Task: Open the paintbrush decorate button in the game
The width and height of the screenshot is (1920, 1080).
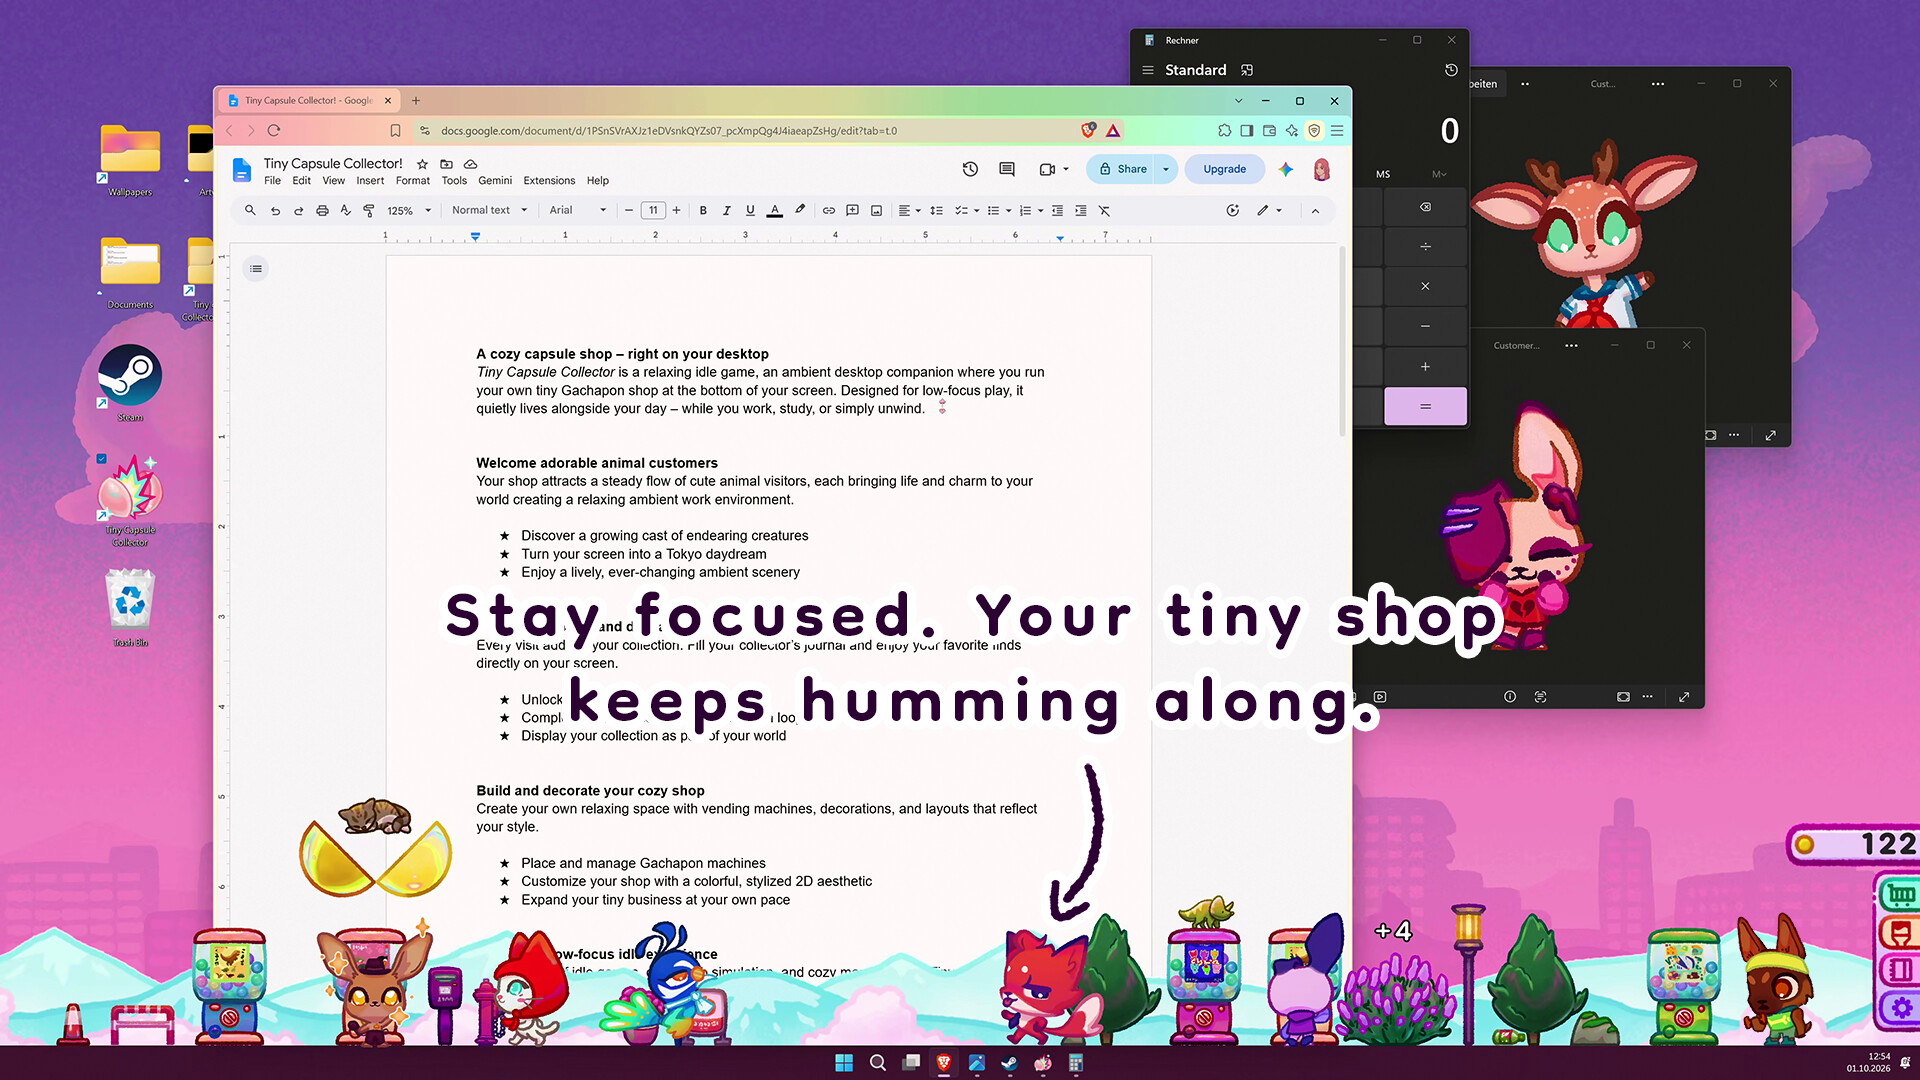Action: (1899, 932)
